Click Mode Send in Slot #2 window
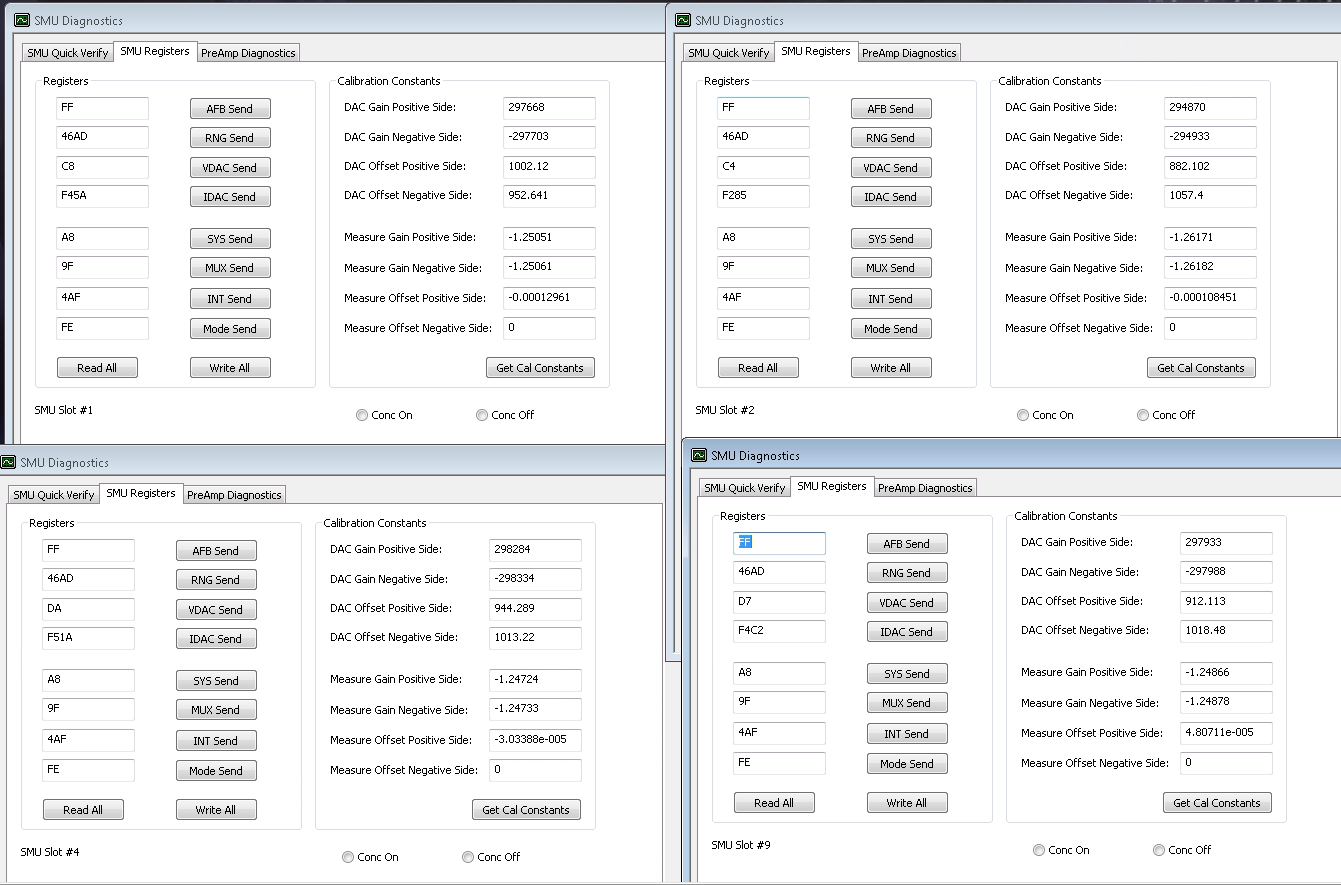The height and width of the screenshot is (885, 1341). click(891, 329)
